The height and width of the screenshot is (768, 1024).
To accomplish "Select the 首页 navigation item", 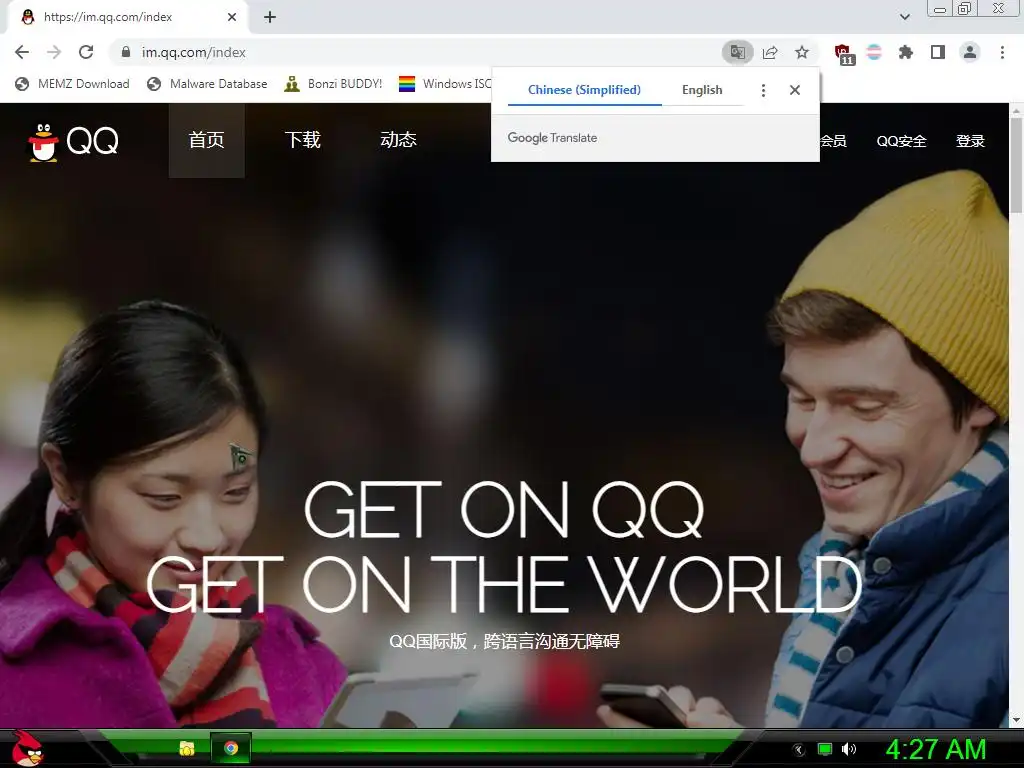I will [x=206, y=140].
